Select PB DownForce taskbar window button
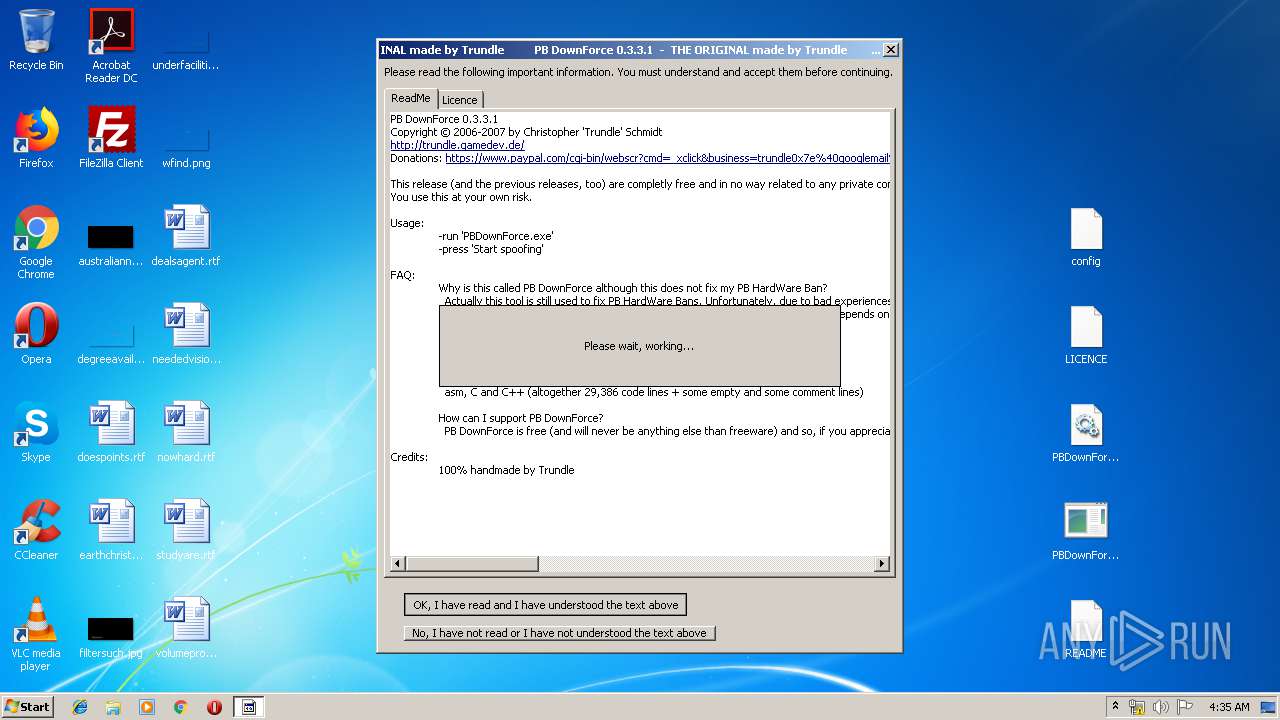The image size is (1280, 720). (x=249, y=707)
